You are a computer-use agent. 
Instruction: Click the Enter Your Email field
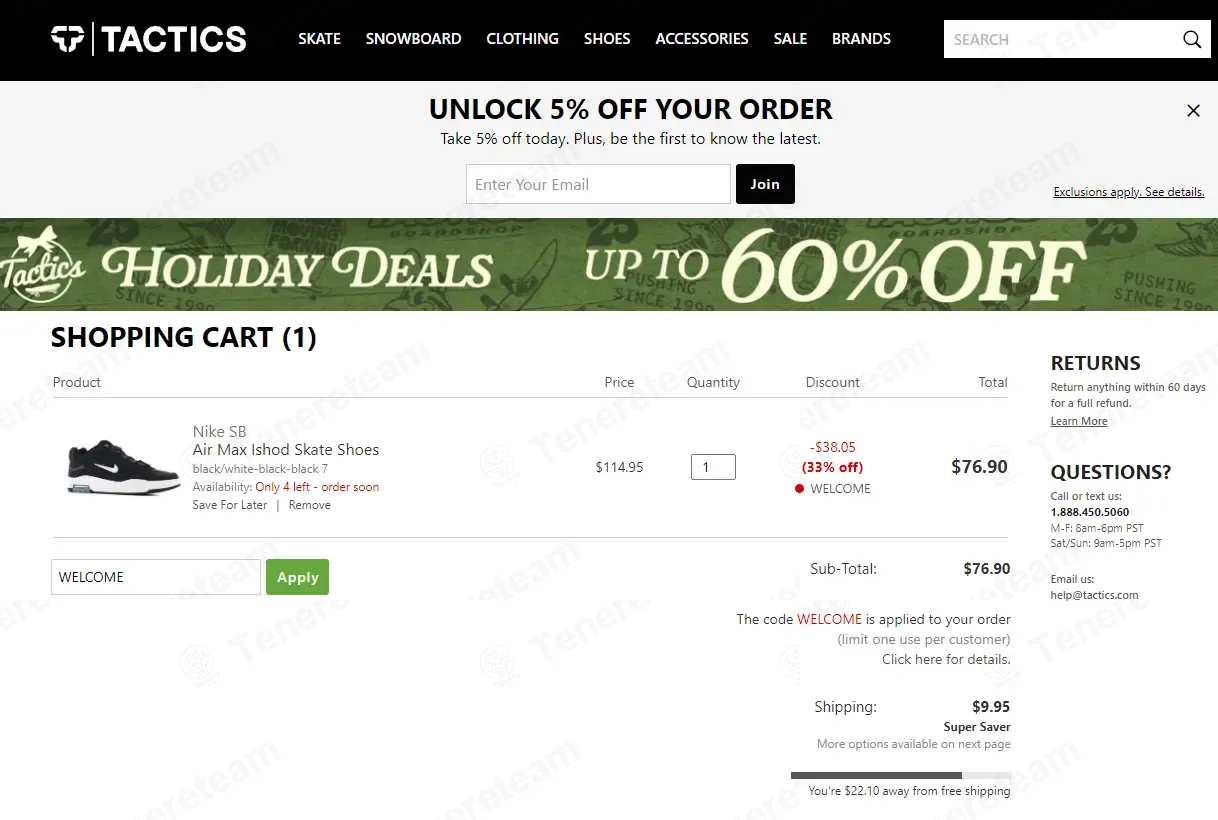[x=598, y=184]
